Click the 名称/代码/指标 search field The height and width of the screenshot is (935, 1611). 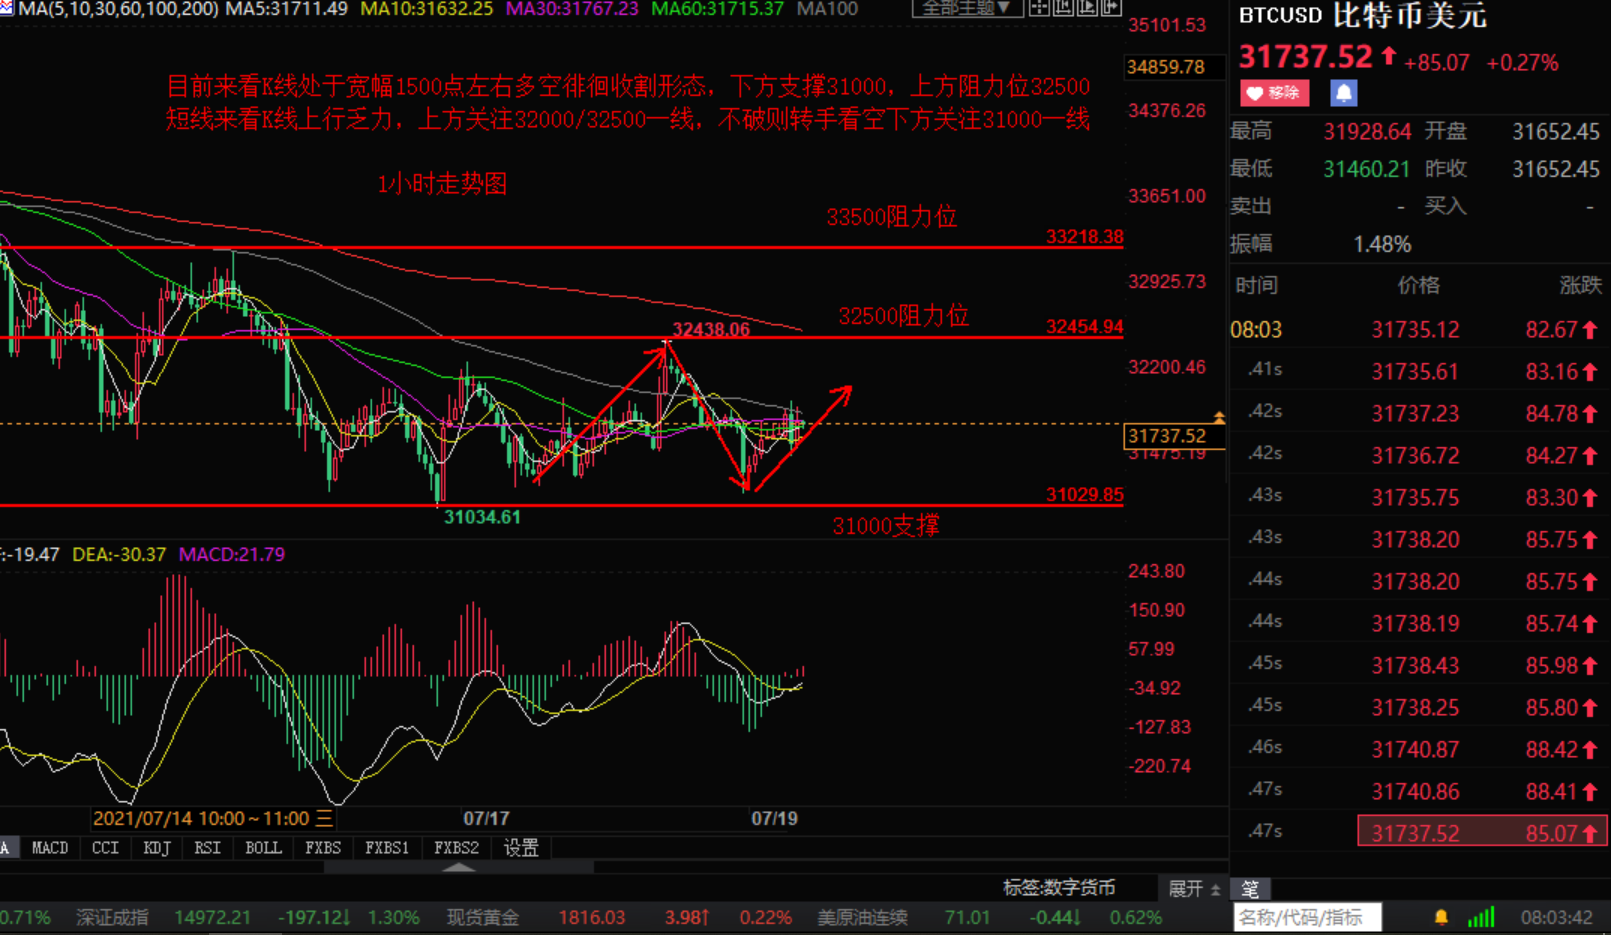click(1307, 917)
